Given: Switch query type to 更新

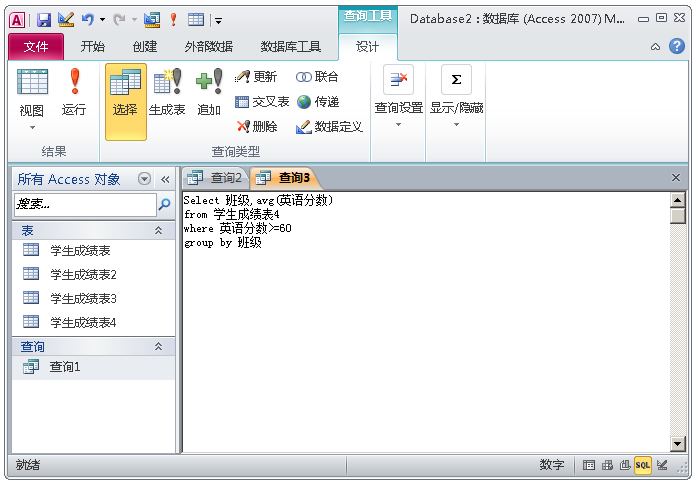Looking at the screenshot, I should pos(256,77).
